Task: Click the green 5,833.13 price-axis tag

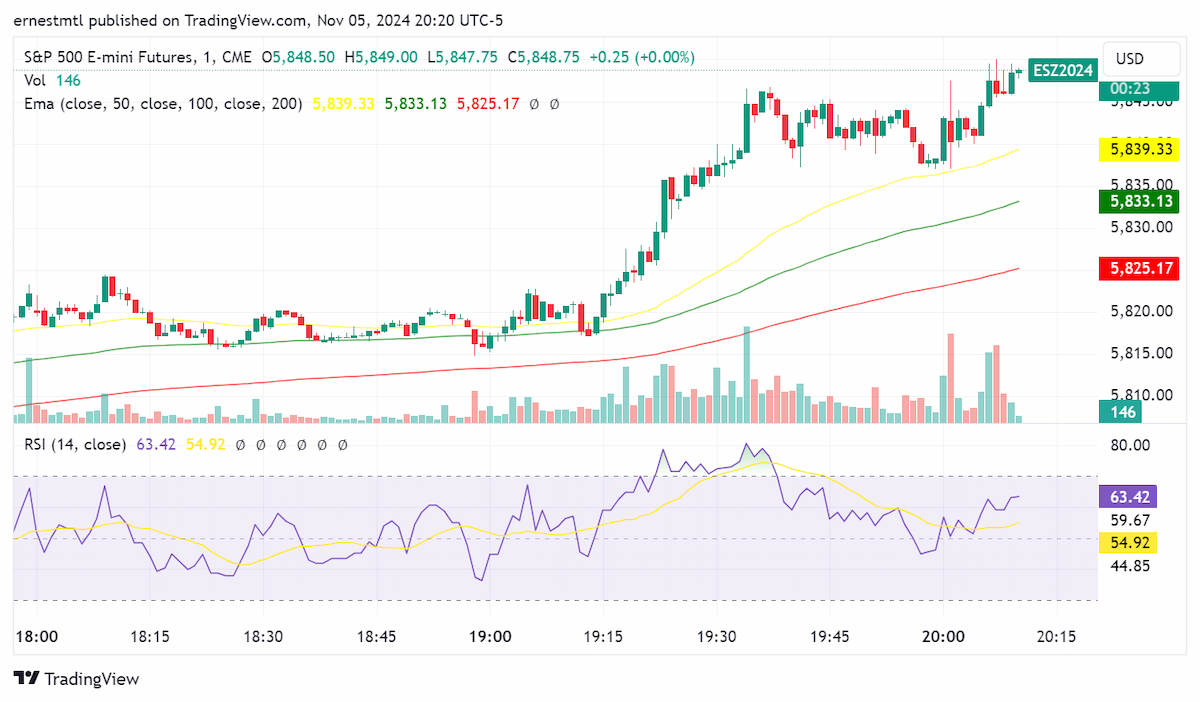Action: (x=1139, y=201)
